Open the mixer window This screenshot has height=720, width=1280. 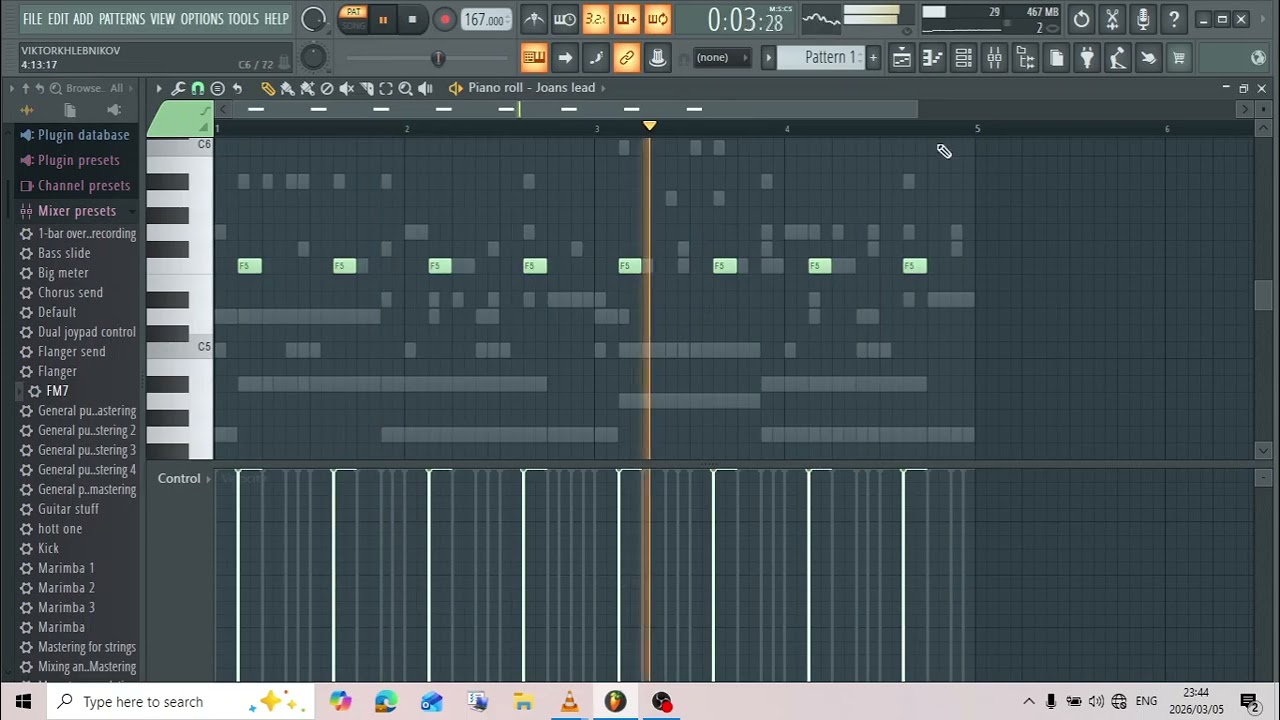coord(994,58)
